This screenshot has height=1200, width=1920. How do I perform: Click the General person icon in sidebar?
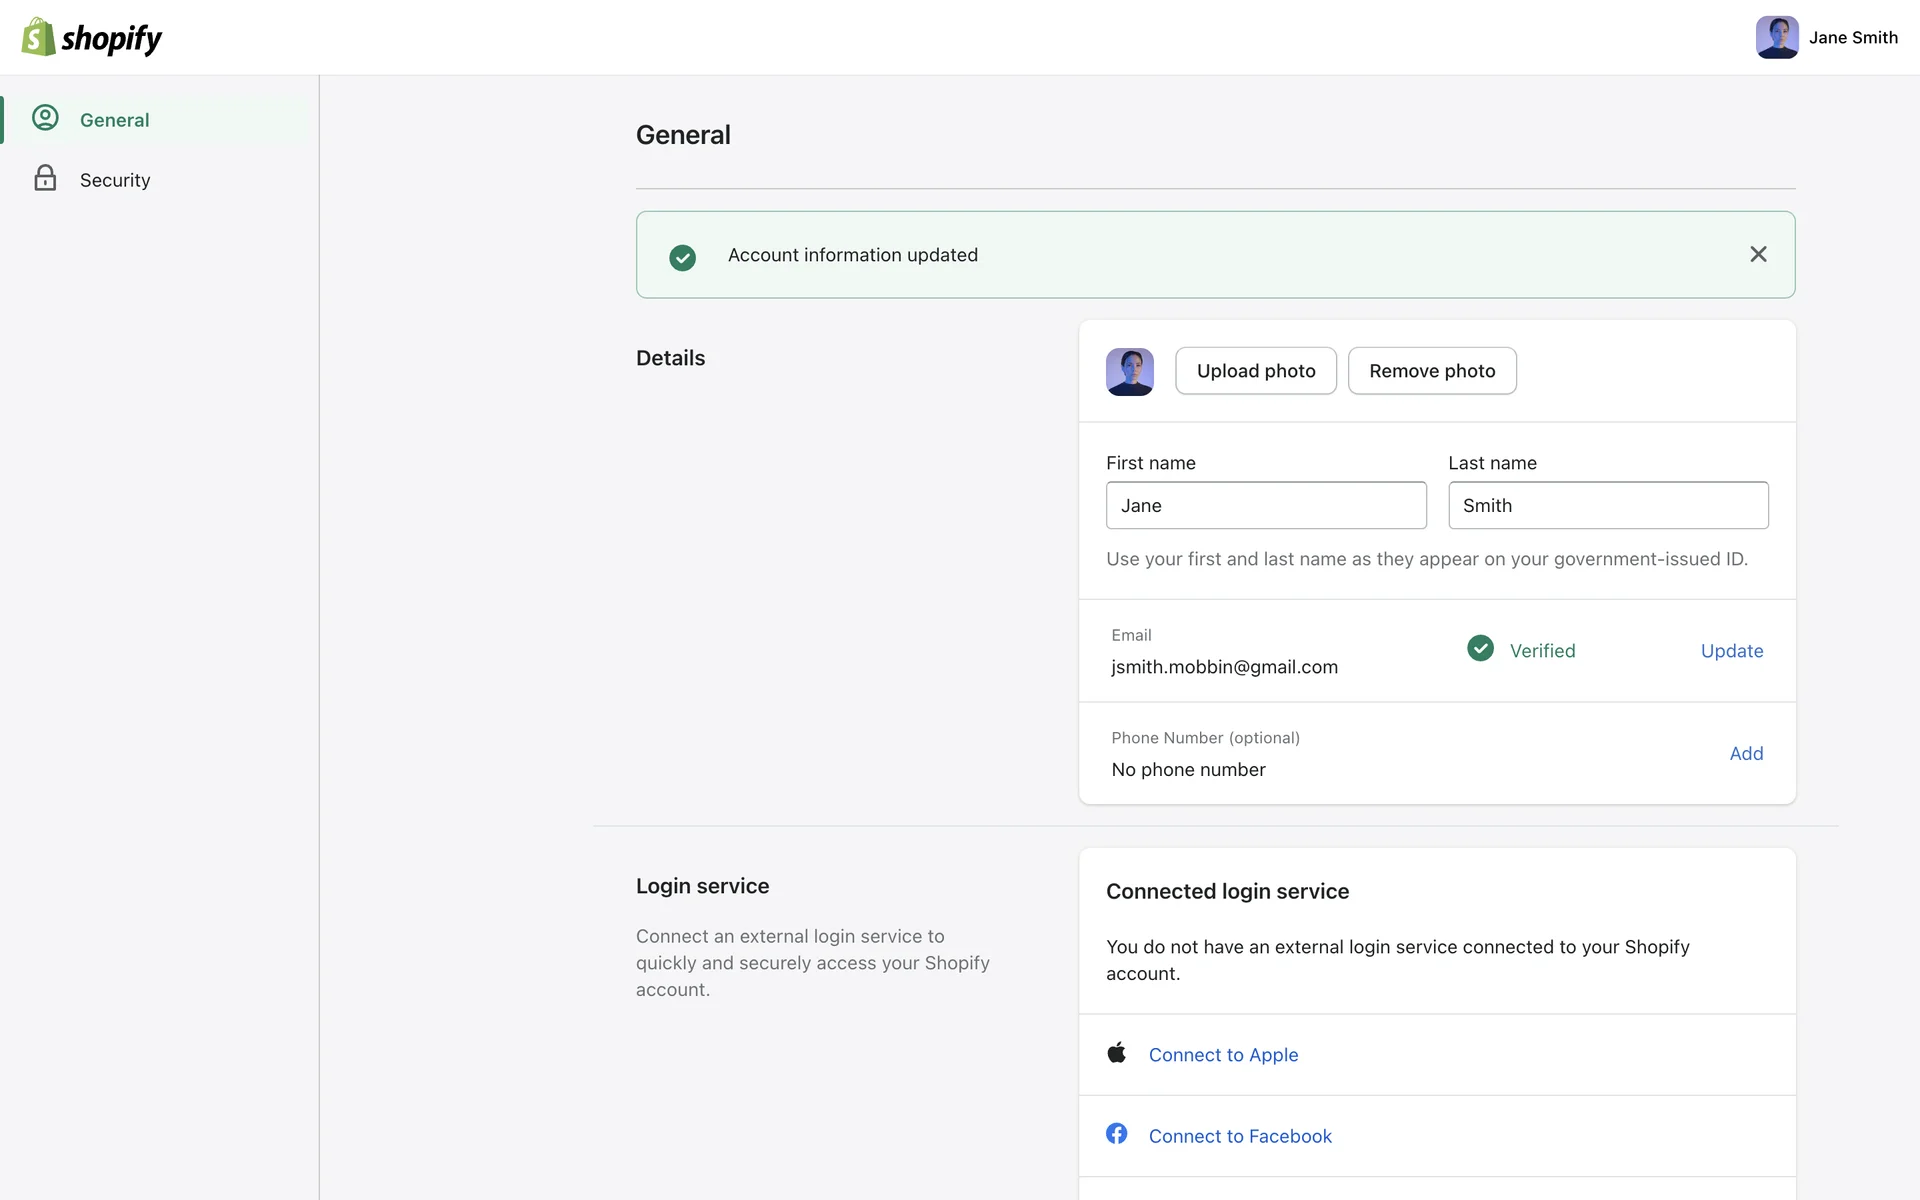(x=45, y=118)
